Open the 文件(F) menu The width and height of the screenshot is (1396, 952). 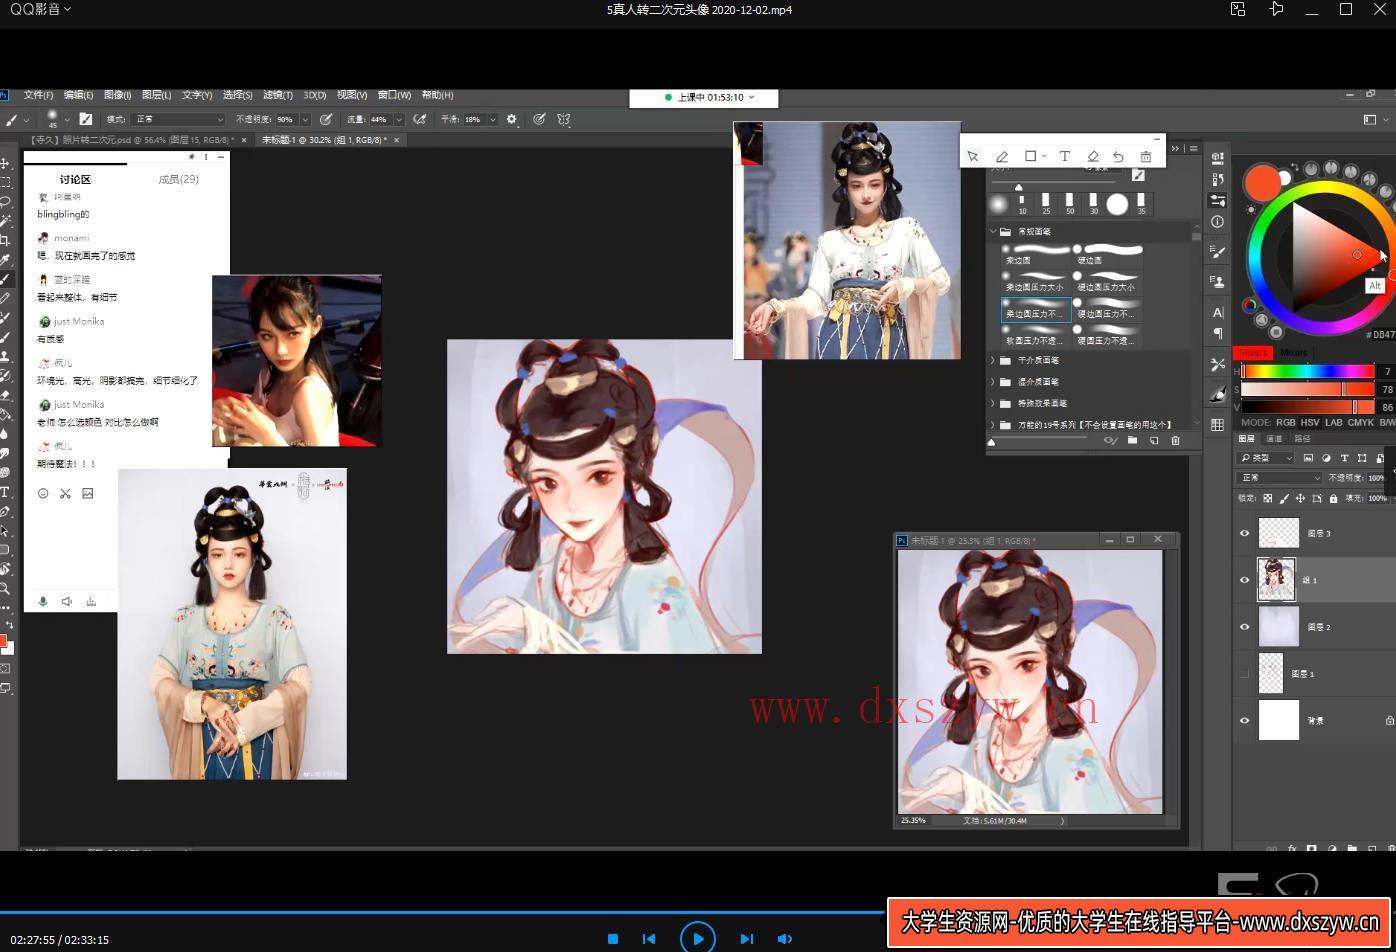38,95
